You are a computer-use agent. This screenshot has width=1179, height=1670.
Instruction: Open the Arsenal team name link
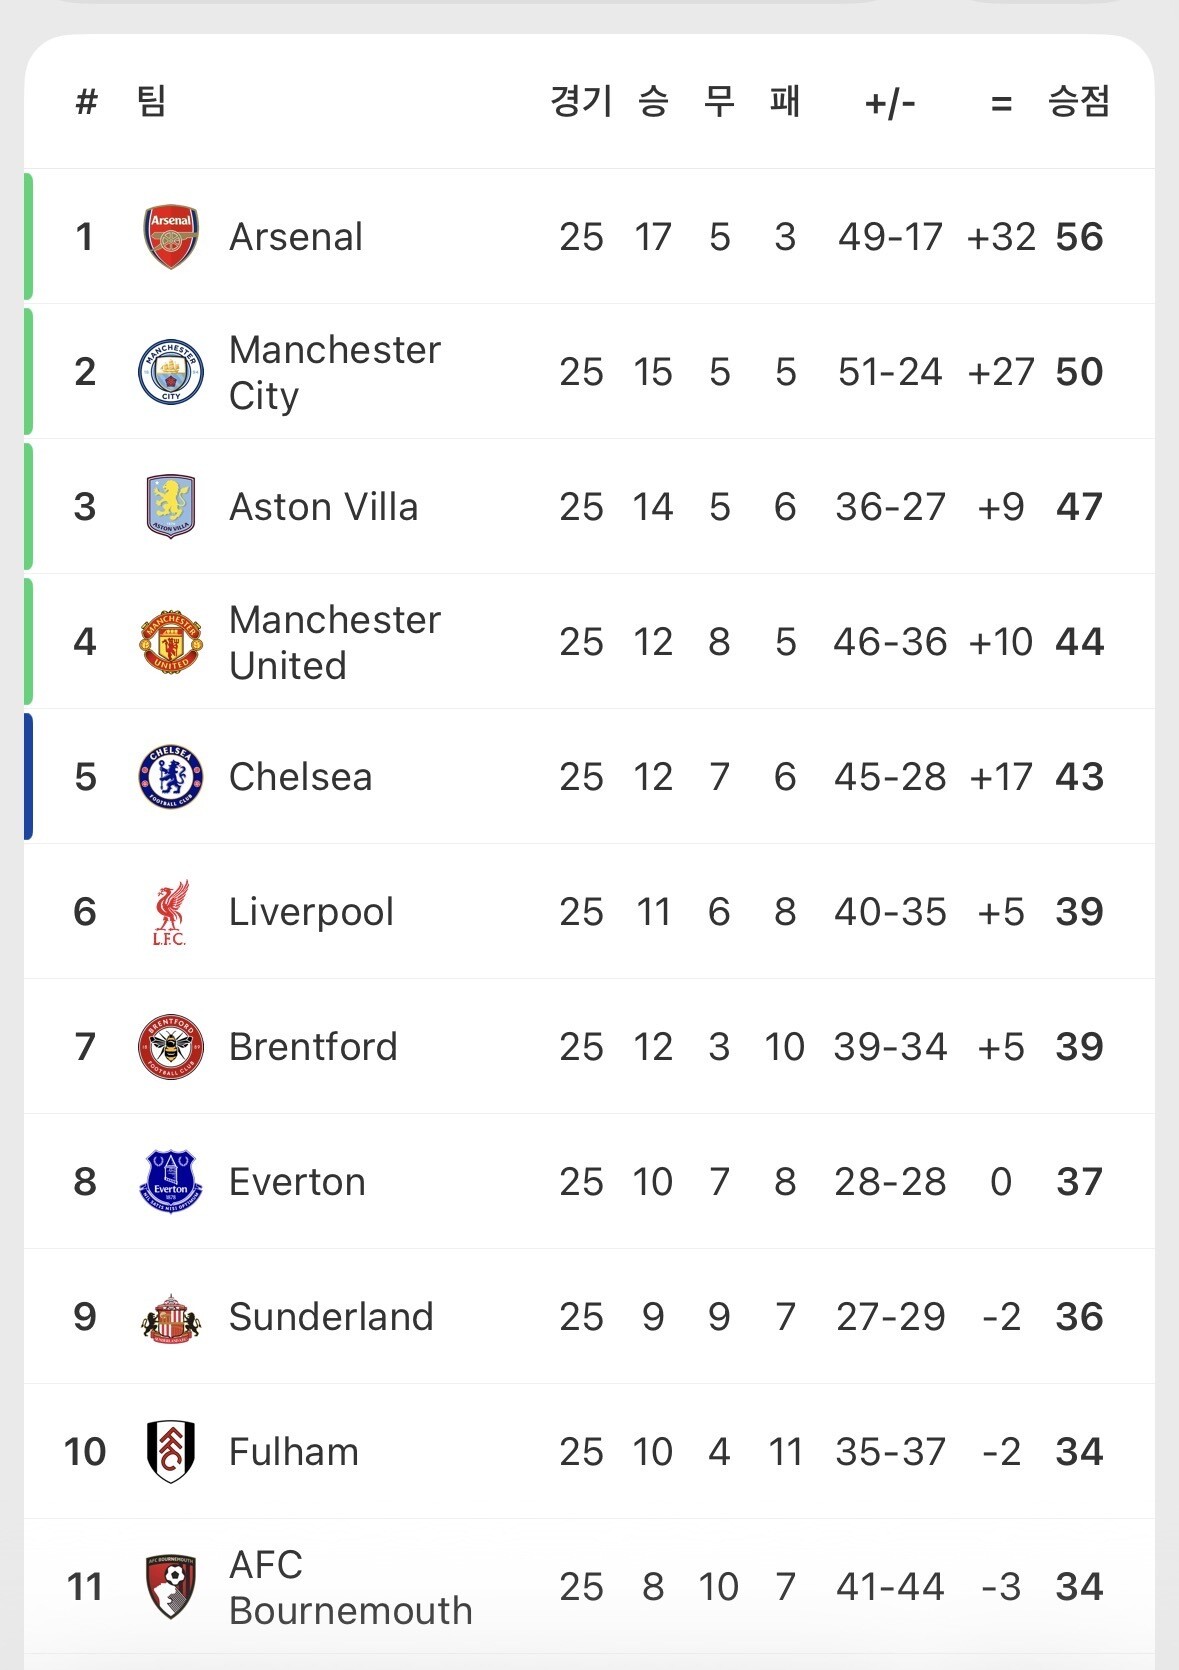[296, 237]
